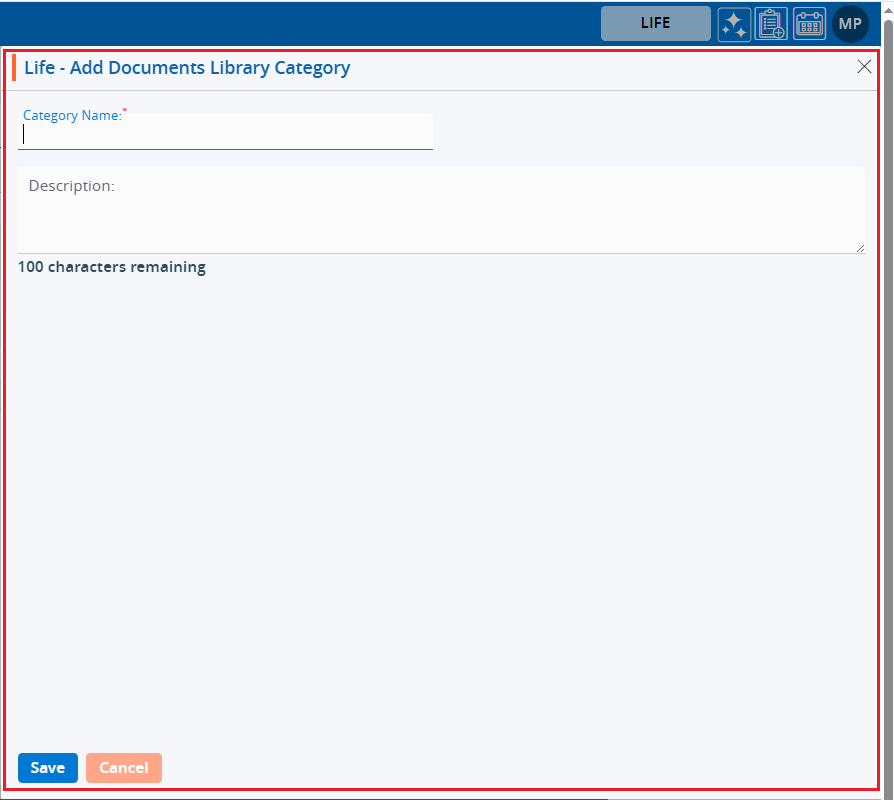The width and height of the screenshot is (894, 800).
Task: Save the new category
Action: pos(47,768)
